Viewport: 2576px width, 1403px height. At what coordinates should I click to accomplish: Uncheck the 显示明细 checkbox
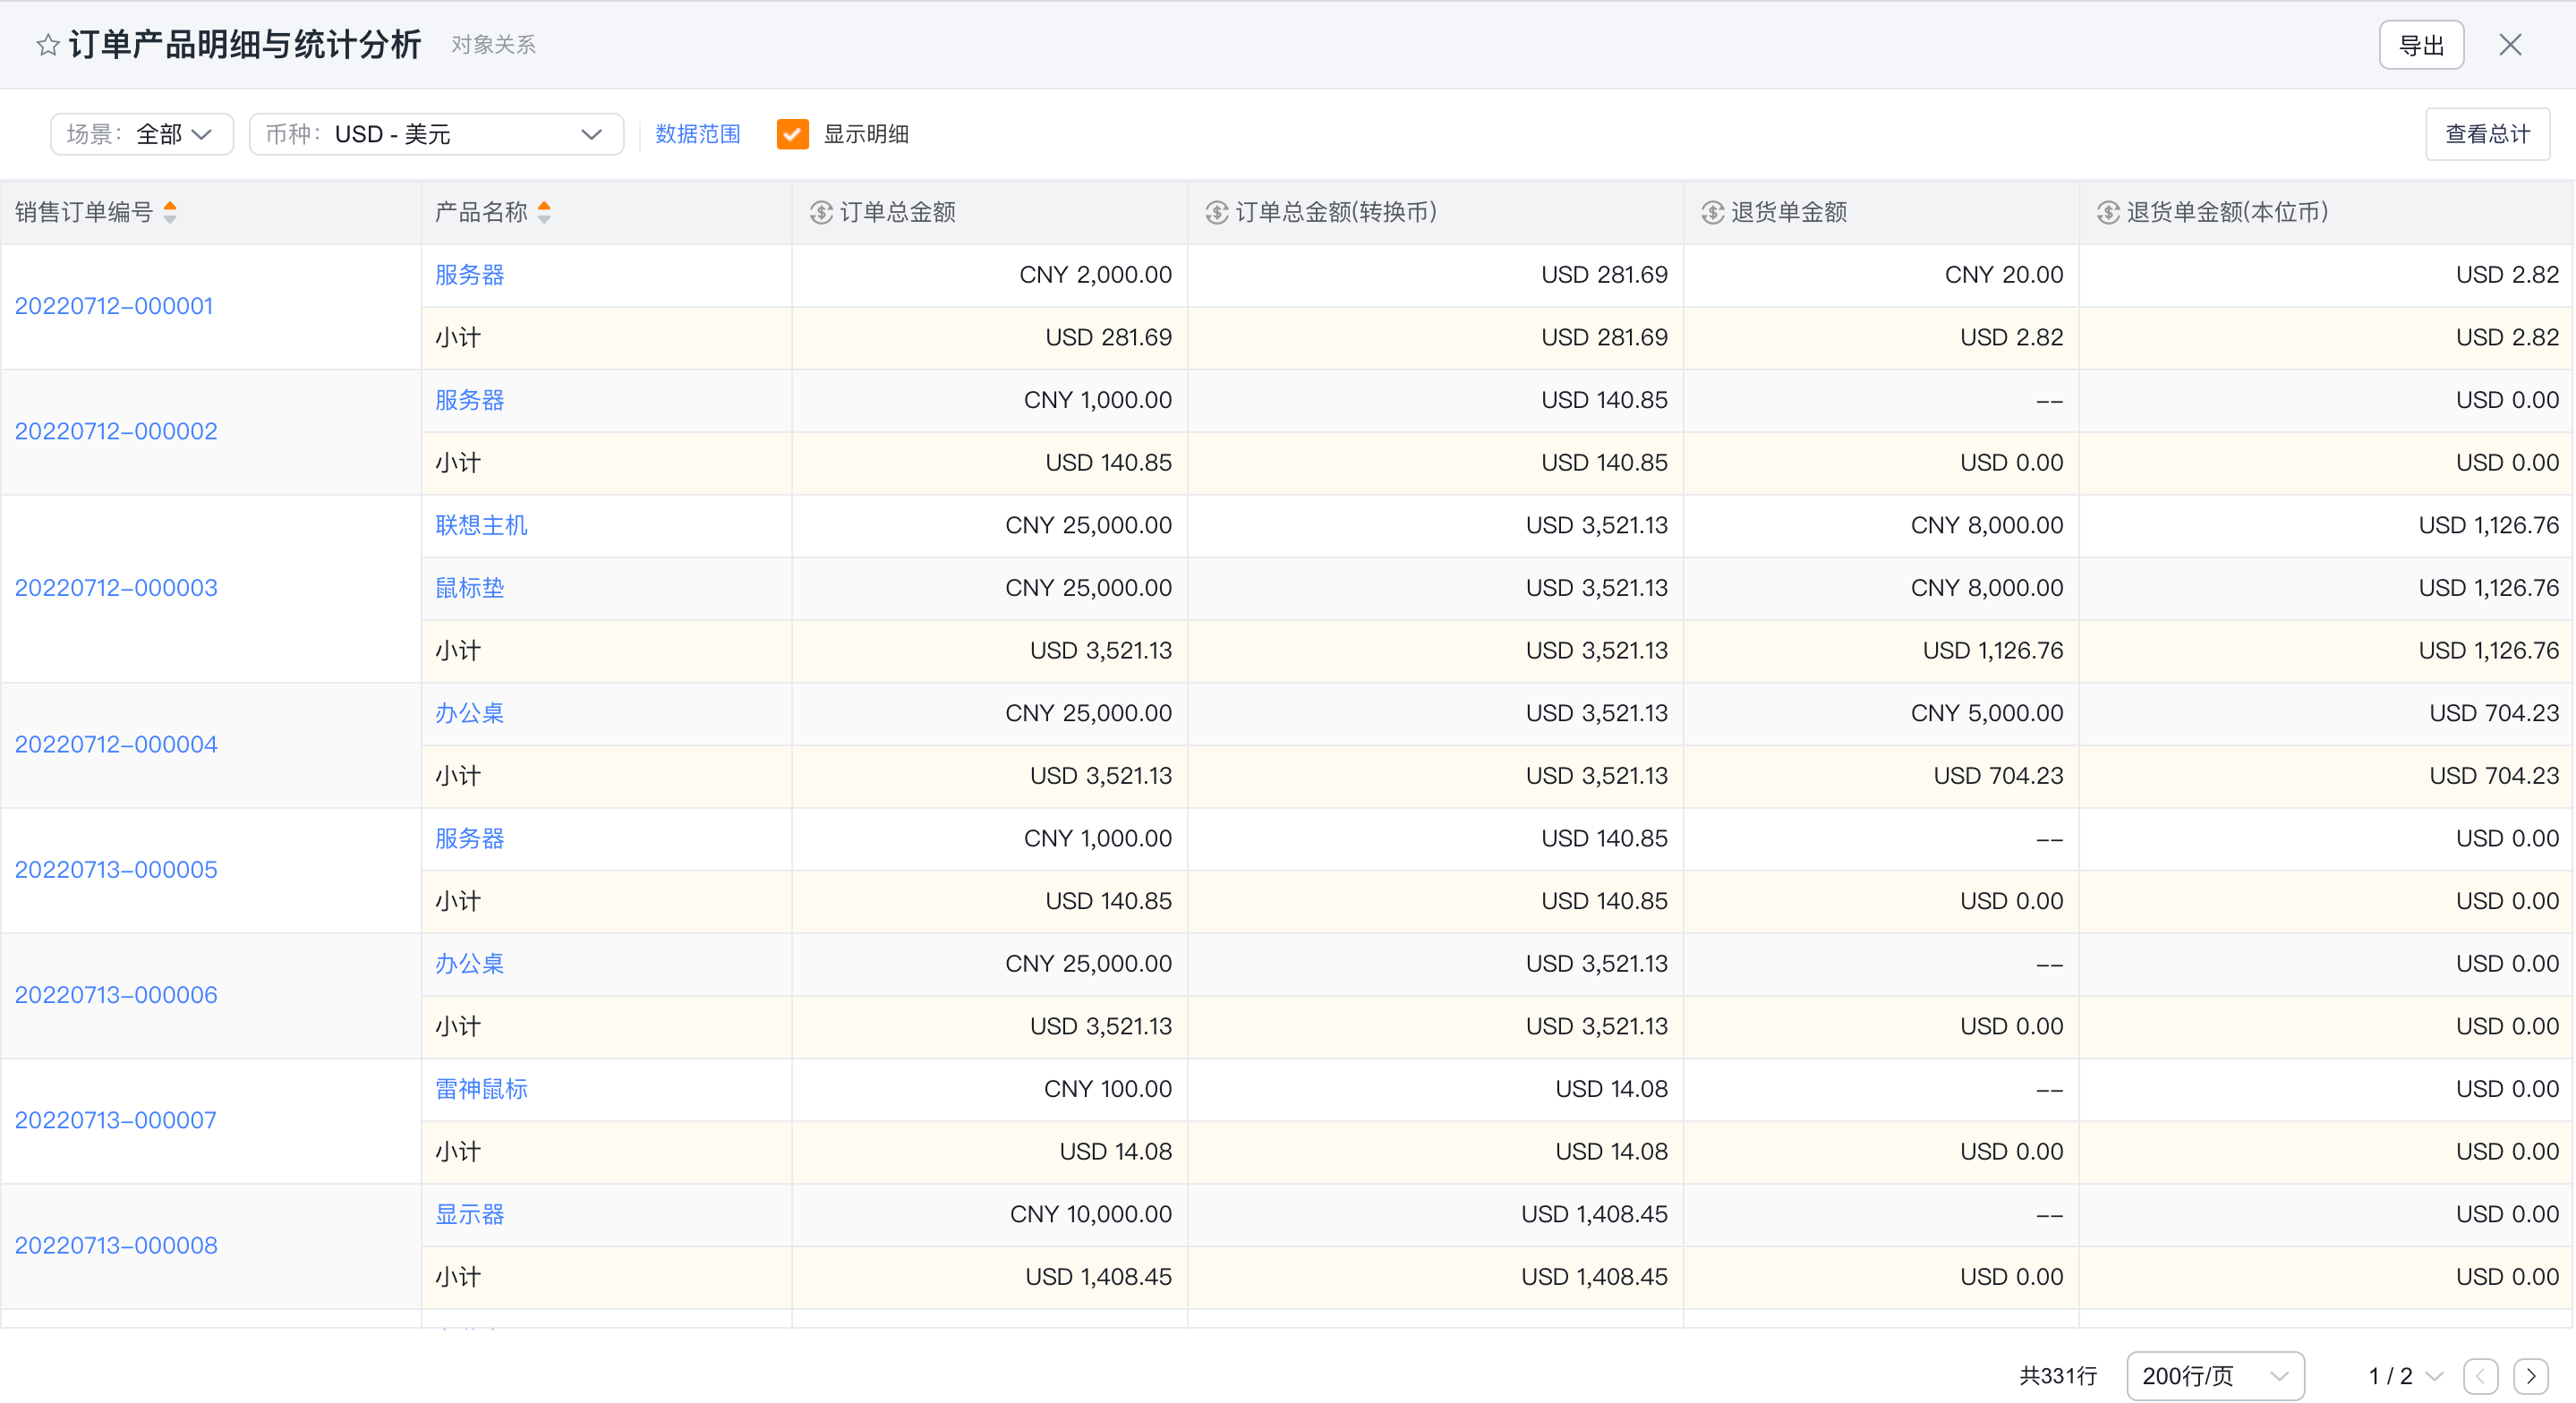point(792,134)
